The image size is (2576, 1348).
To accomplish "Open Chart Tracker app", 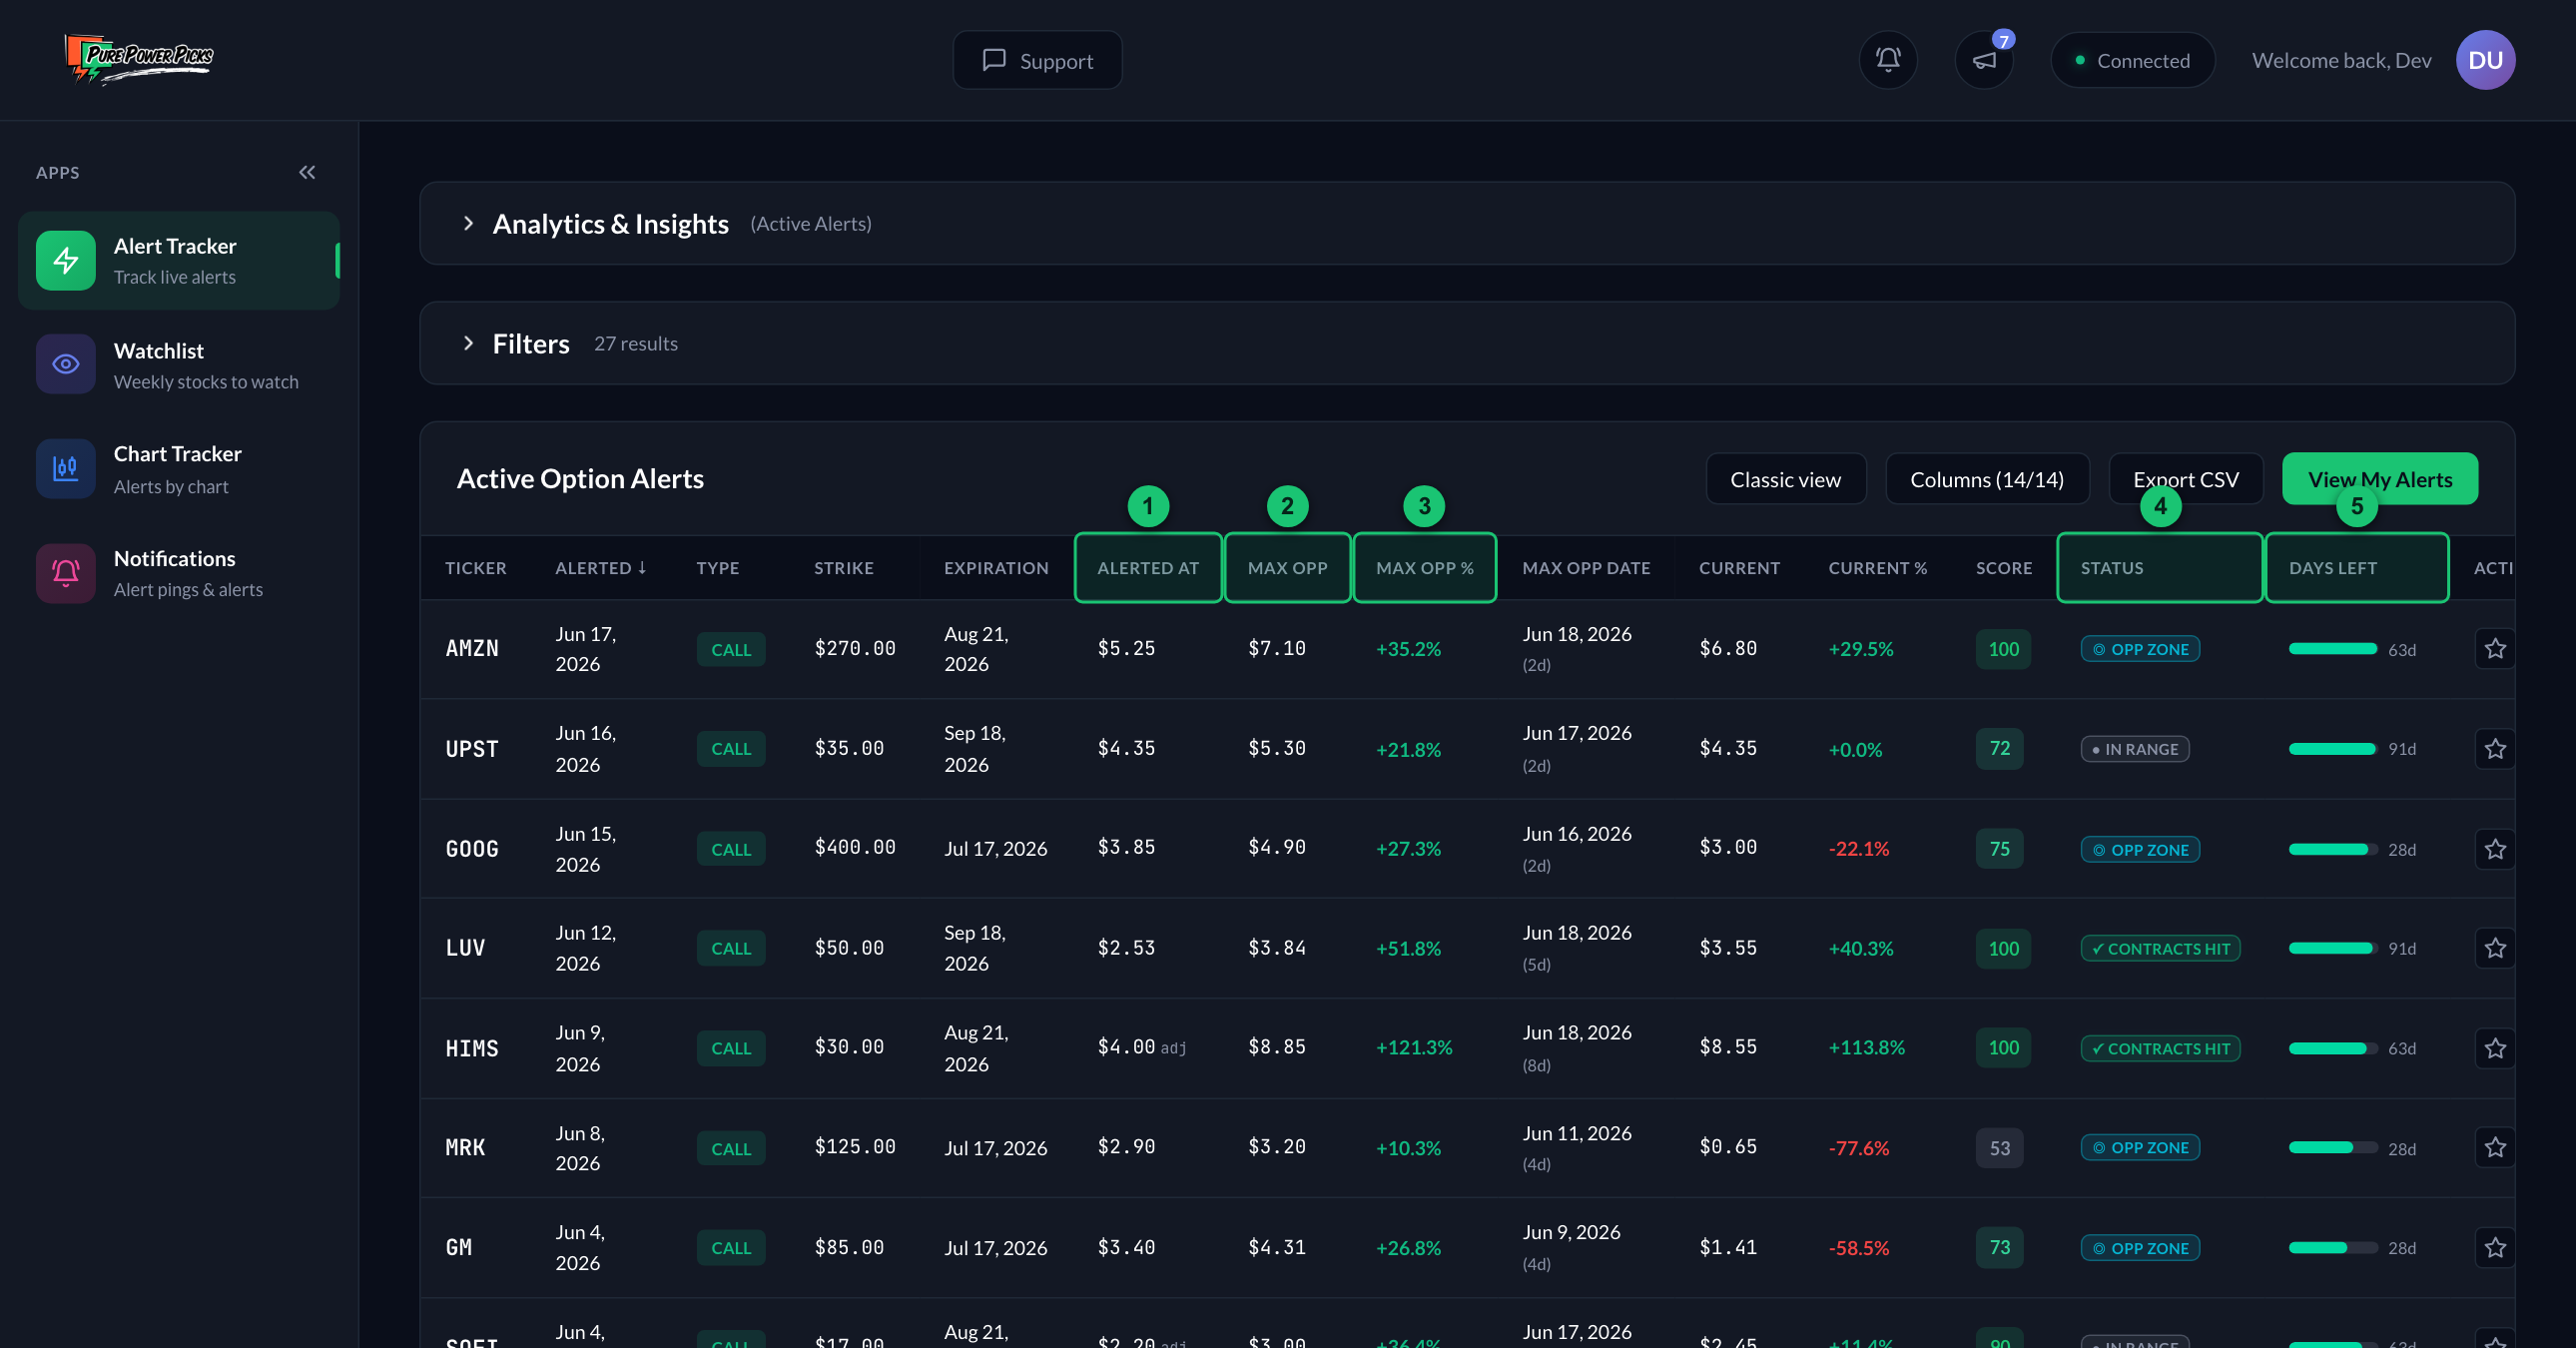I will 179,468.
